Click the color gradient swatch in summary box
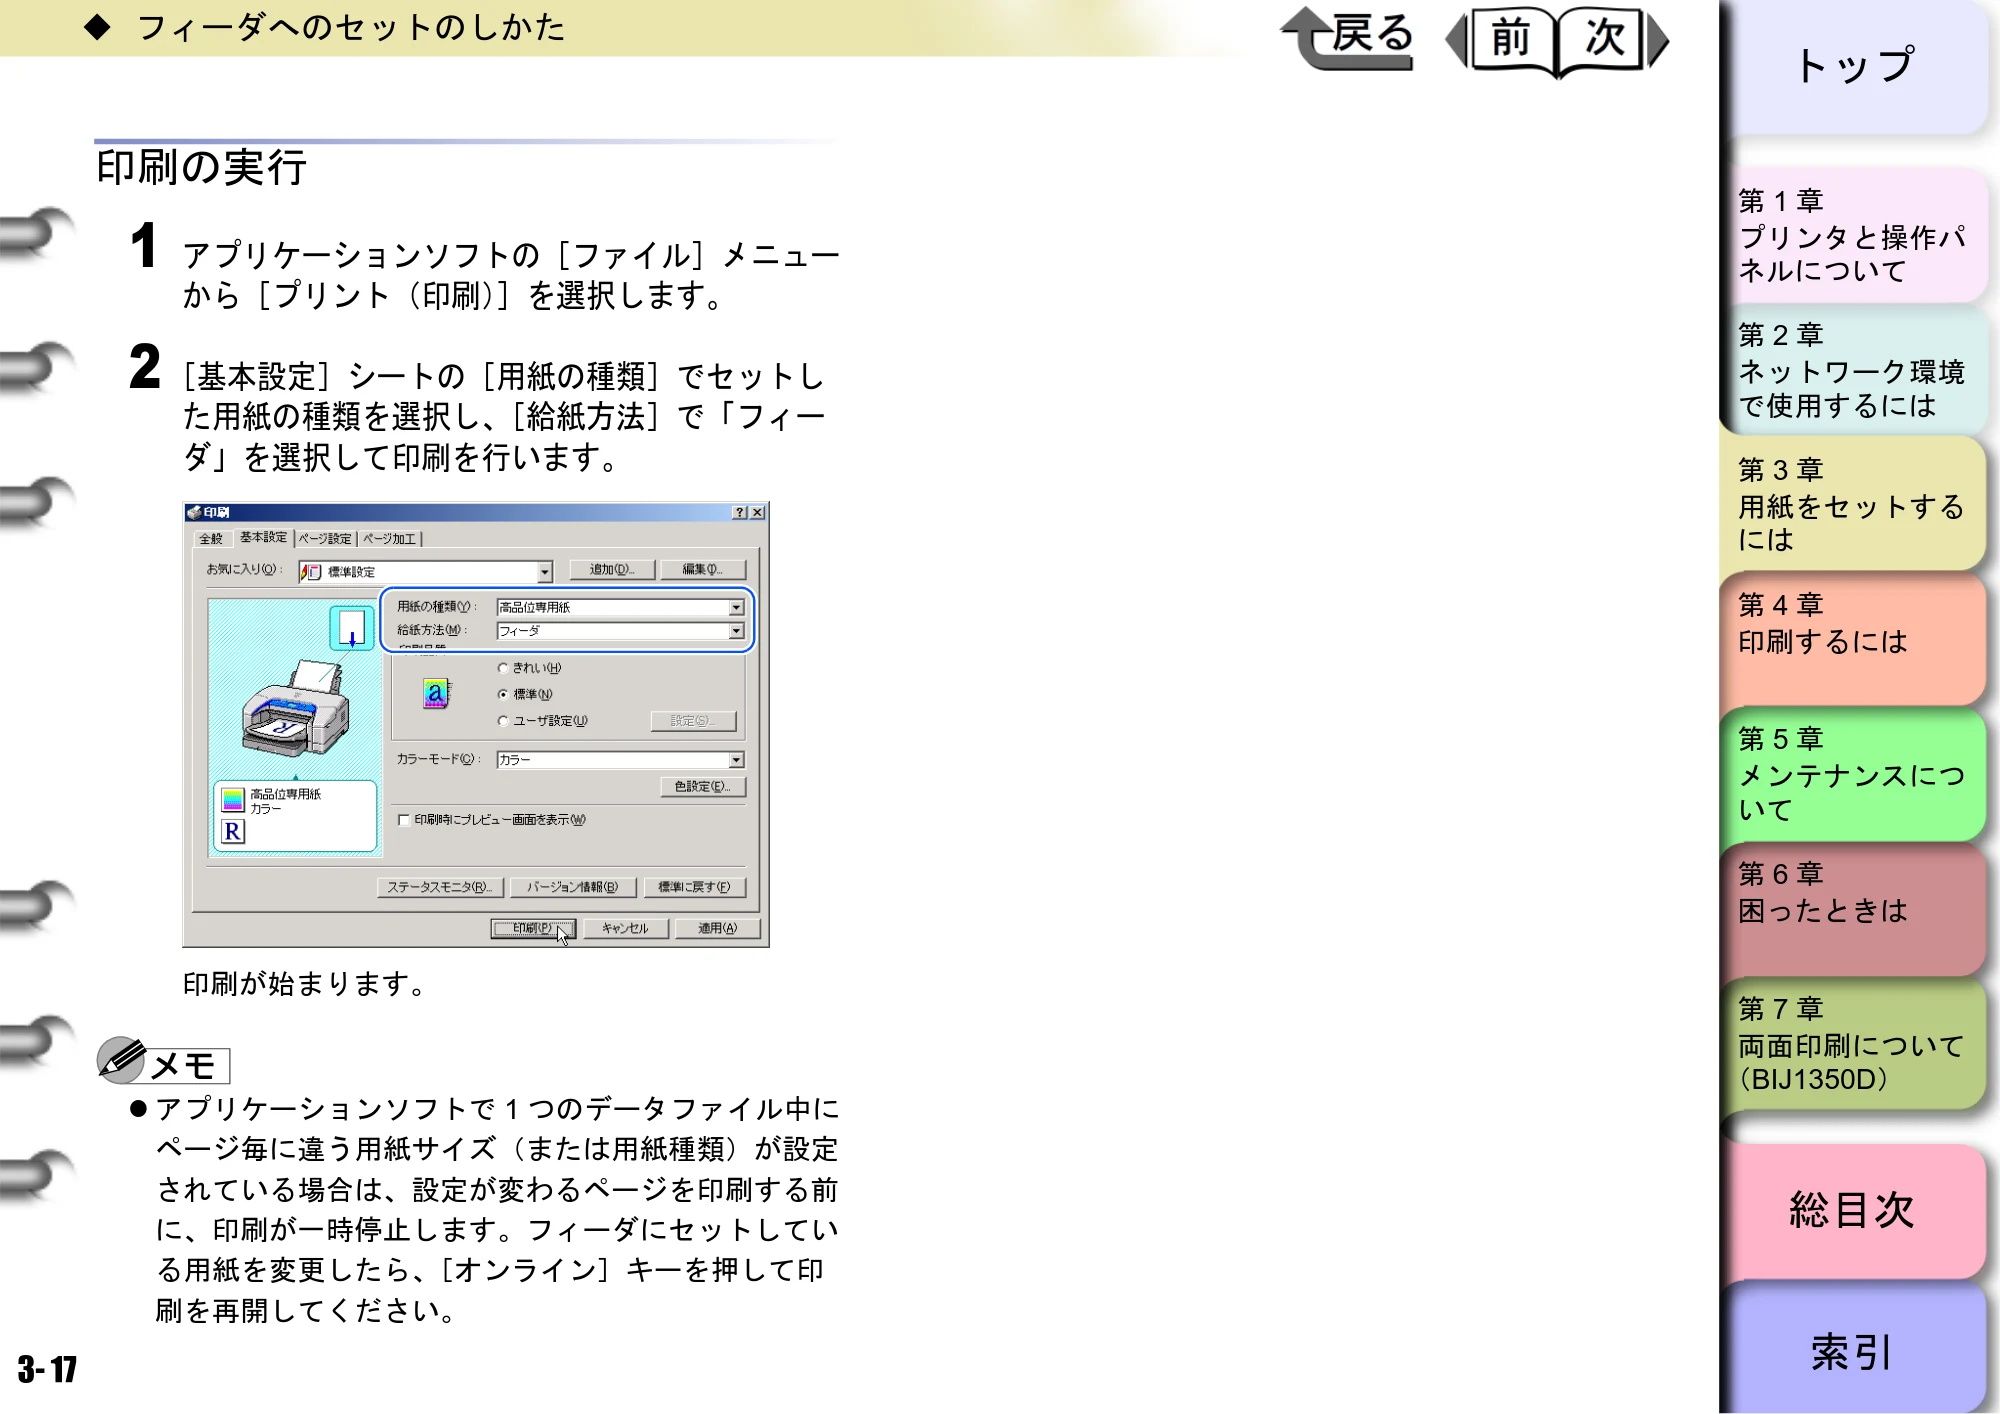This screenshot has height=1414, width=2000. (233, 799)
